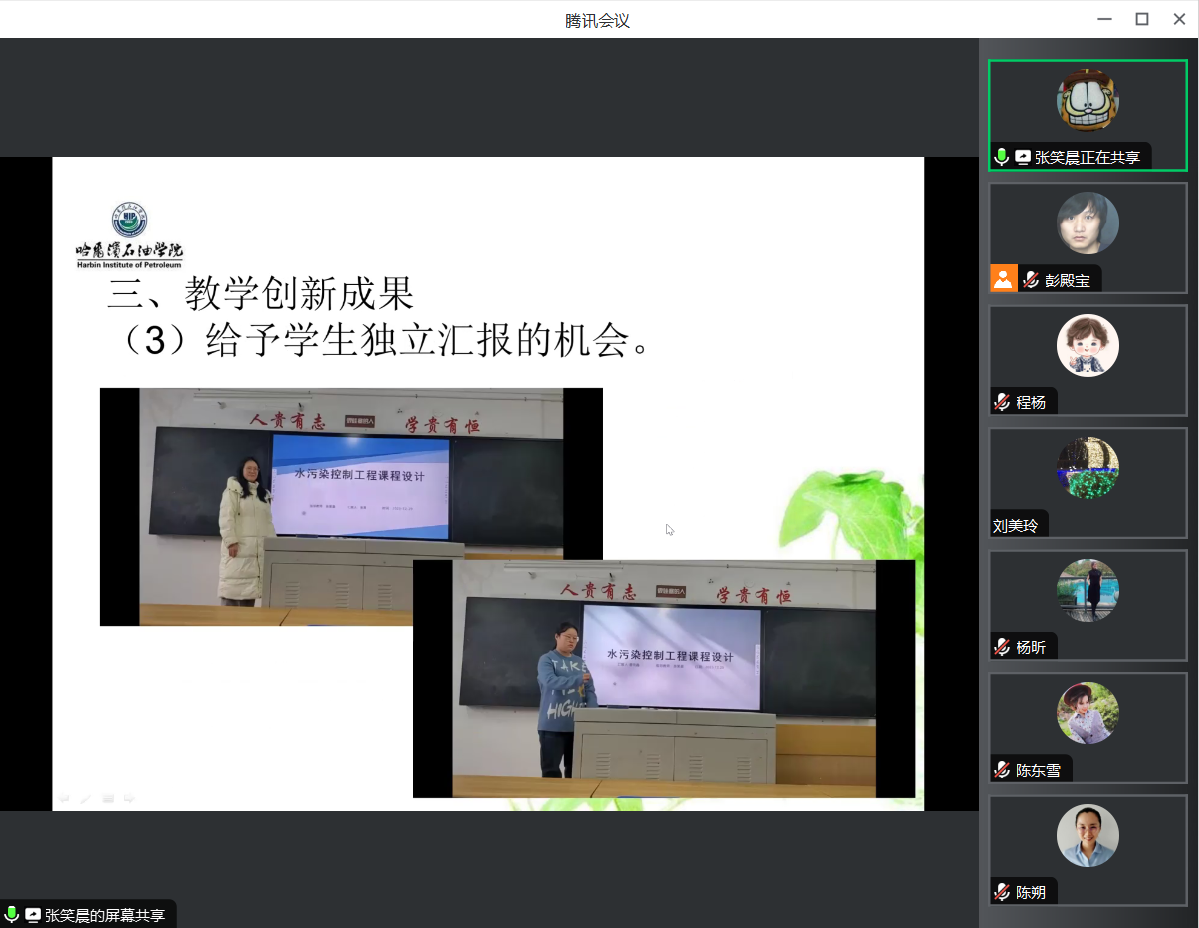
Task: Click the muted microphone icon of 陈东雪
Action: click(1002, 770)
